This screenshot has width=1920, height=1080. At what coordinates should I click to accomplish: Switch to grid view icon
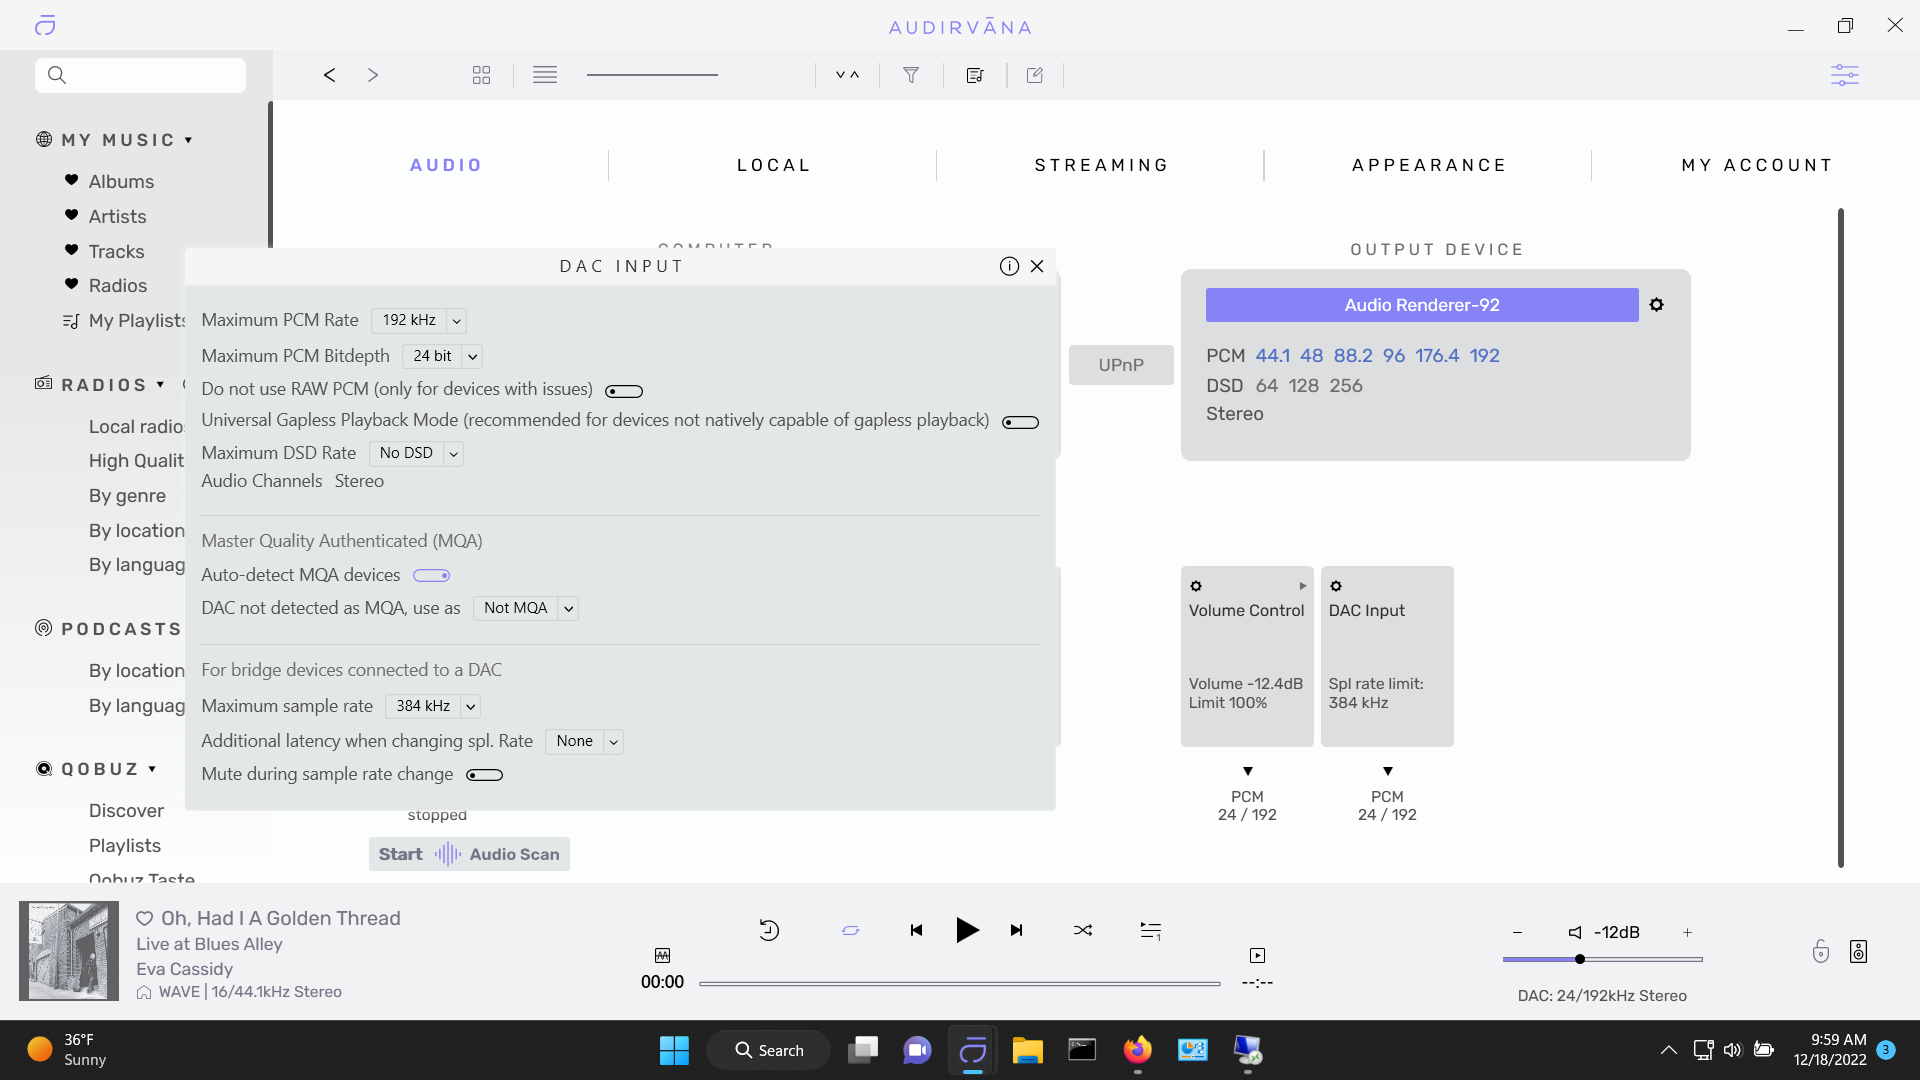481,75
